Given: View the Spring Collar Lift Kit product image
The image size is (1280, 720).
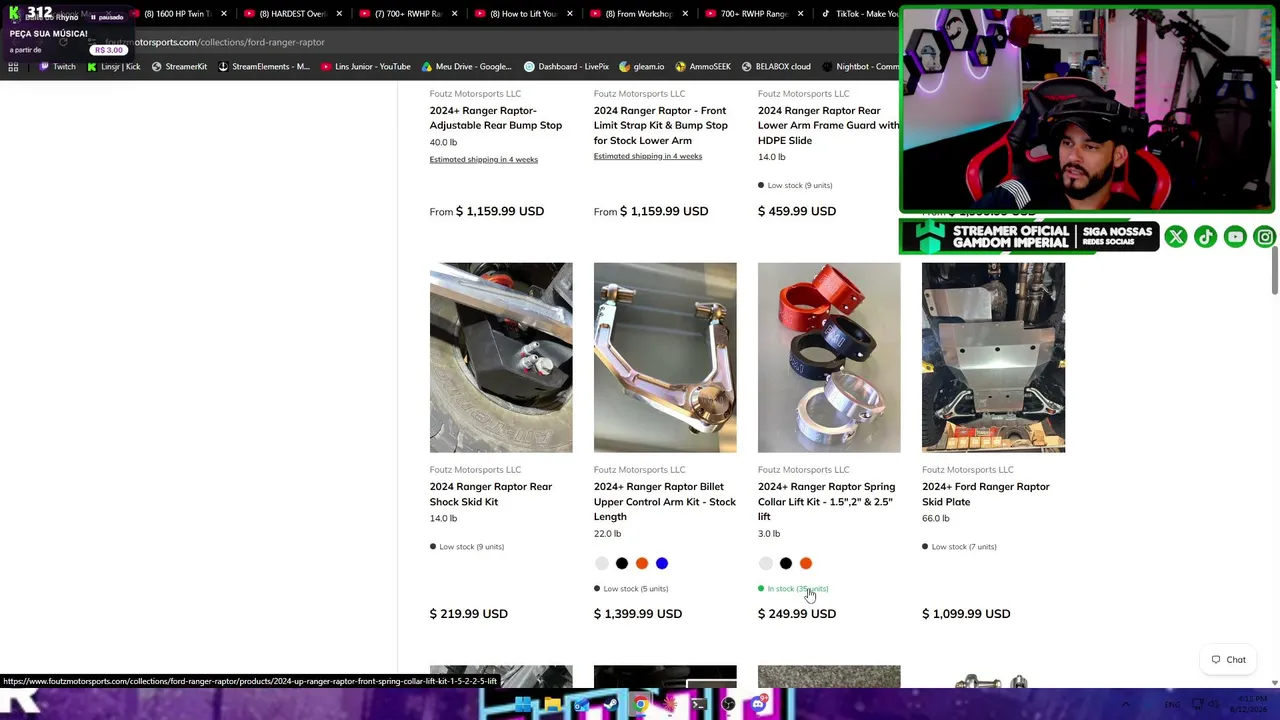Looking at the screenshot, I should [829, 358].
